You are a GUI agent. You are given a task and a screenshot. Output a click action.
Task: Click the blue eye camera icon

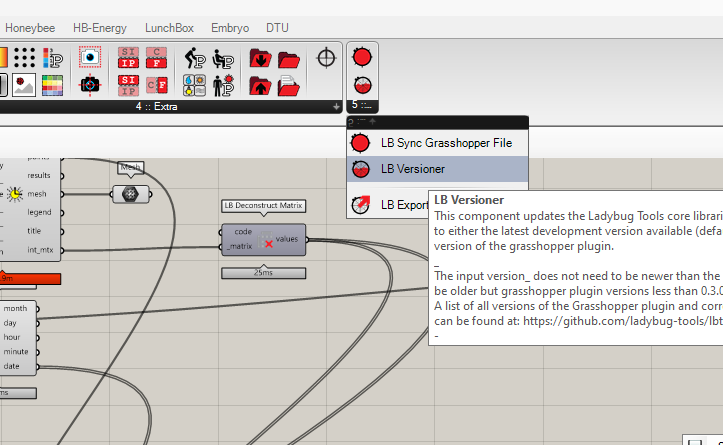(90, 58)
